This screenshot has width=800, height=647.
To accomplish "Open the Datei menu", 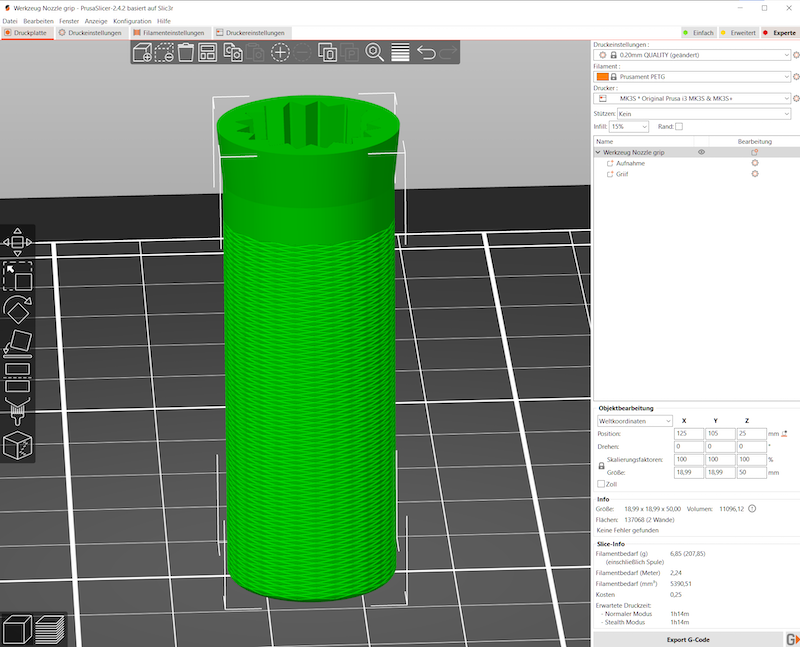I will pos(10,21).
